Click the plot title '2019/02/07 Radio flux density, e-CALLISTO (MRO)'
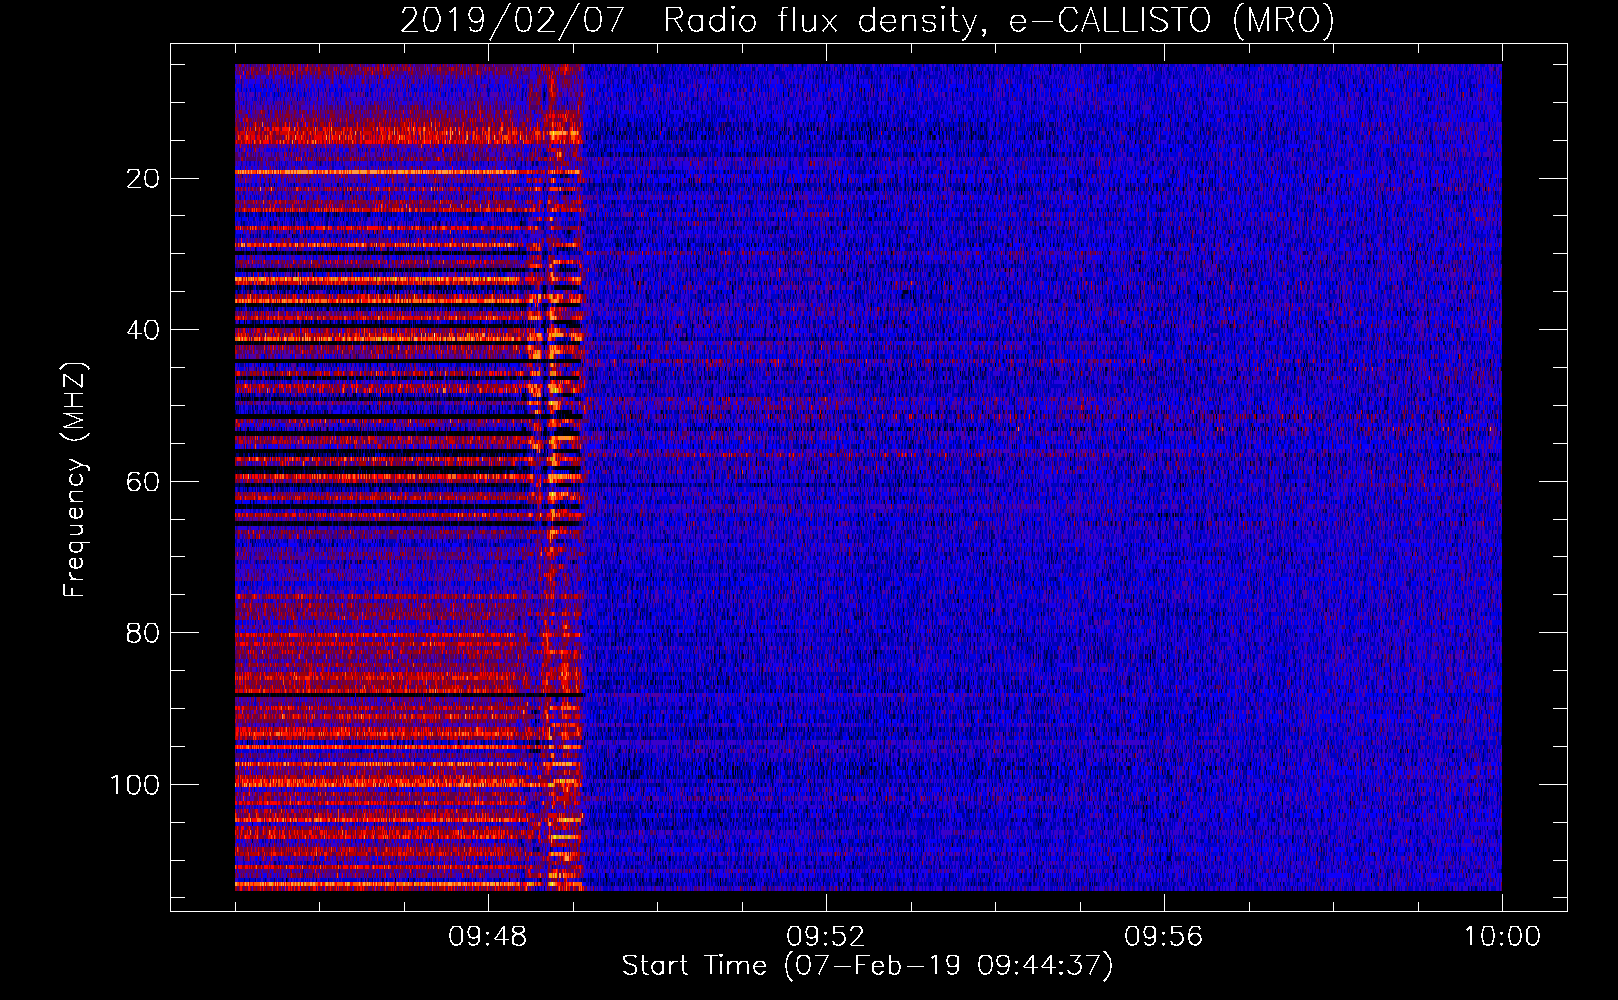This screenshot has height=1000, width=1618. coord(867,20)
